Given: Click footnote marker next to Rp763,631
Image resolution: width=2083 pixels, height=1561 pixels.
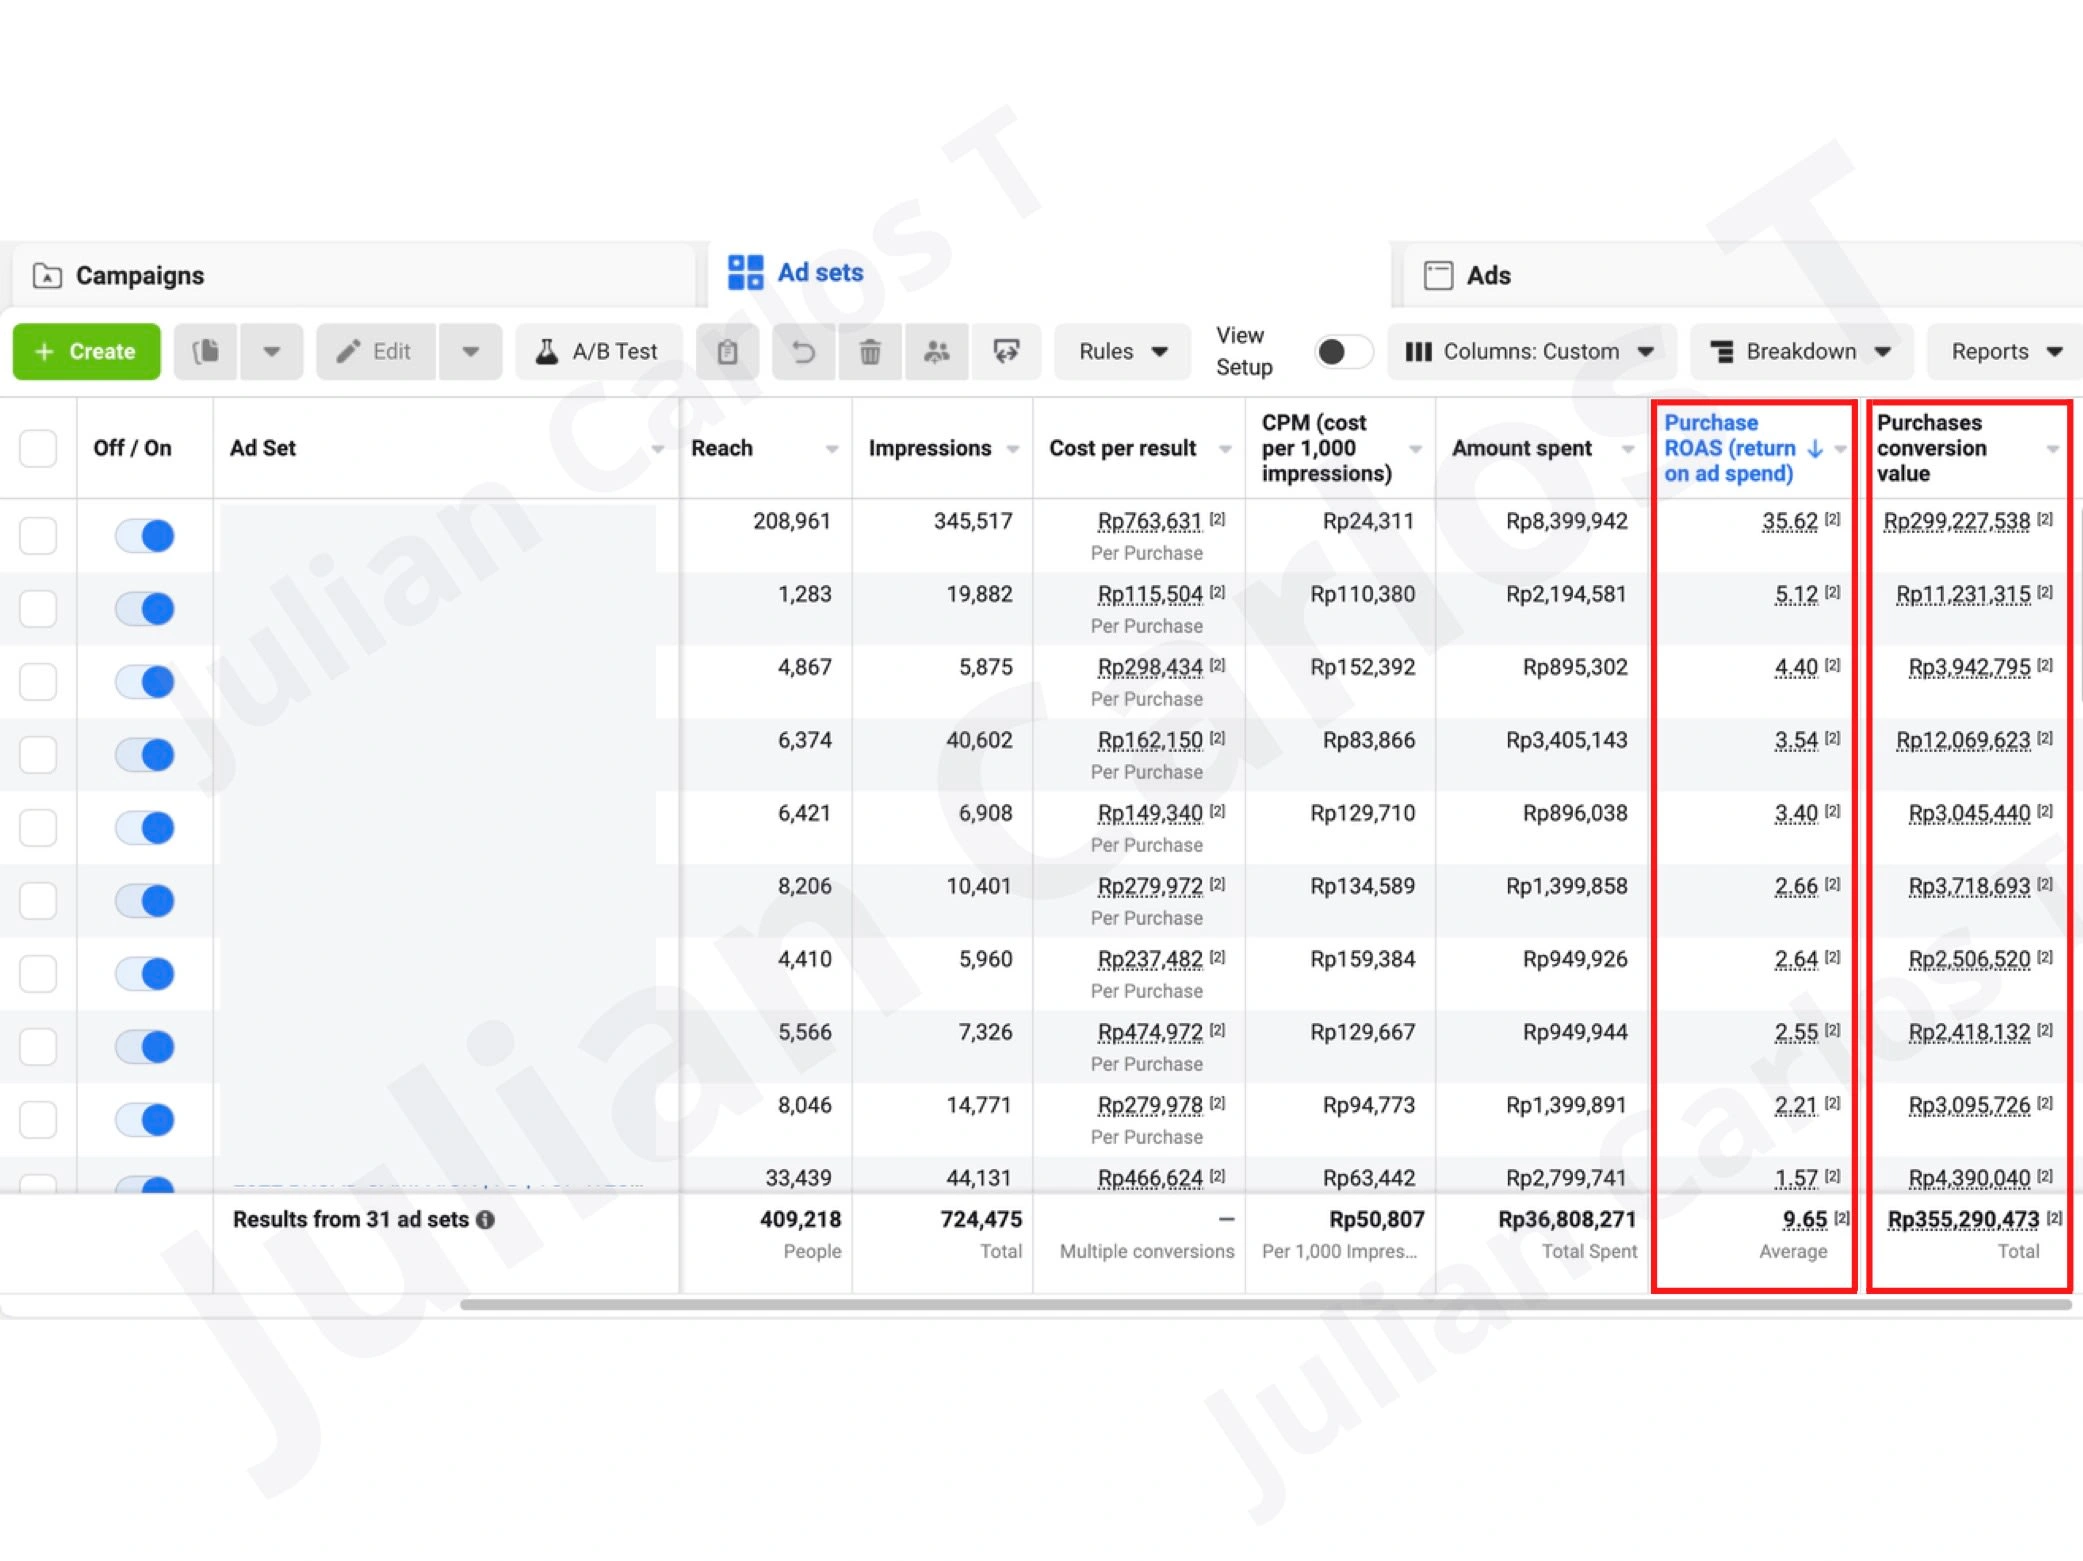Looking at the screenshot, I should 1217,519.
